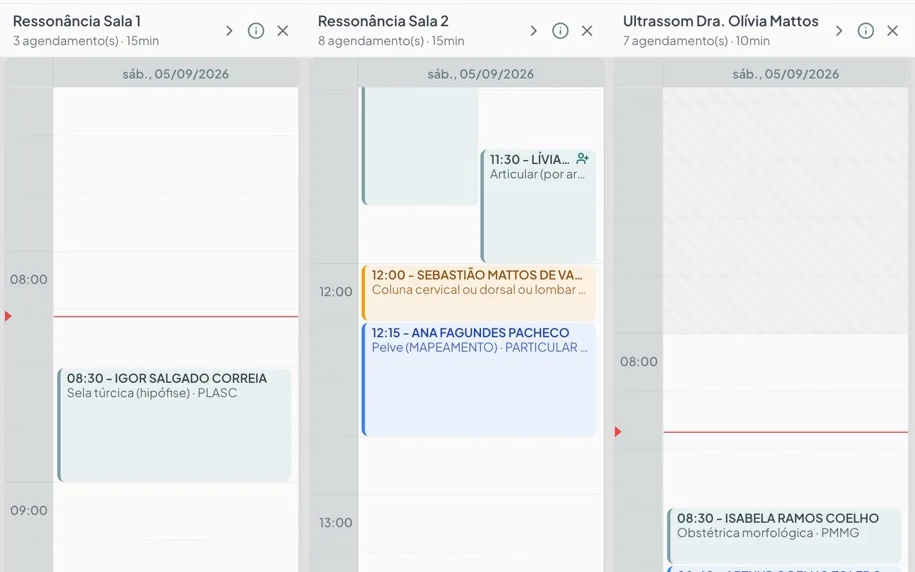Click '3 agendamento(s) · 15min' text
The height and width of the screenshot is (572, 915).
click(x=86, y=41)
